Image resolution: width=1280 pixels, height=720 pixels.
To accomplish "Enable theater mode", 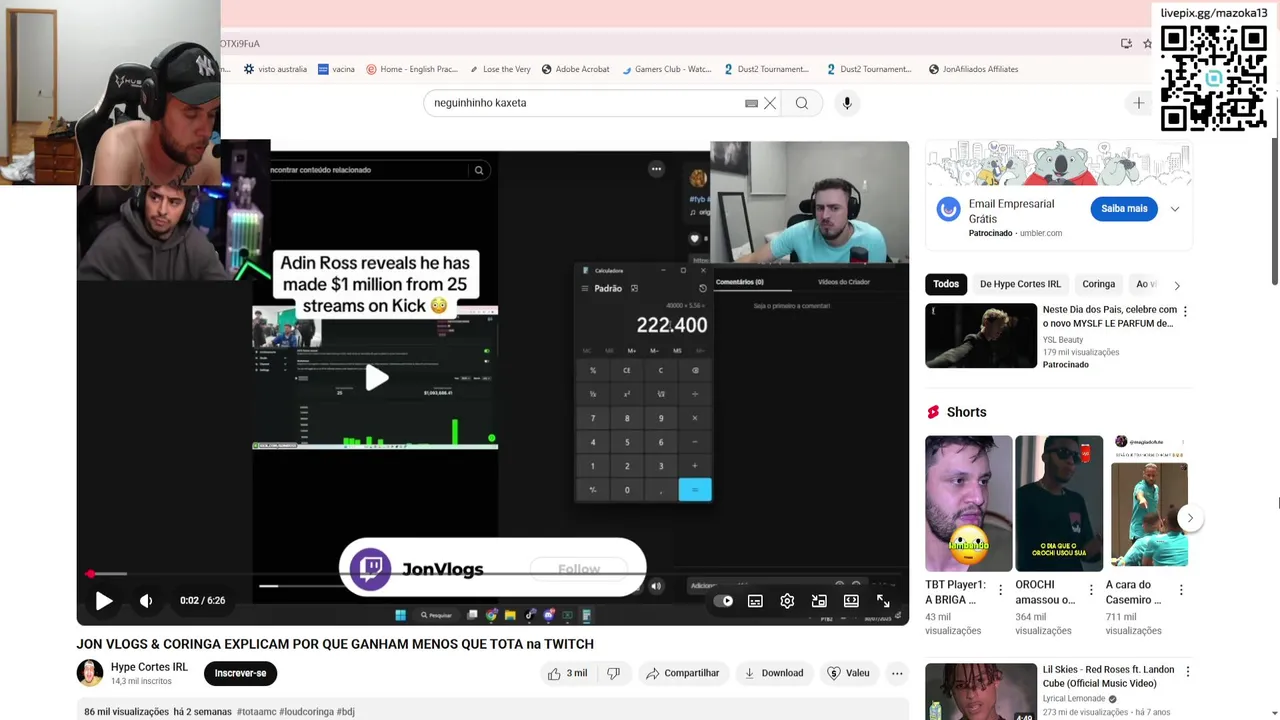I will click(851, 601).
